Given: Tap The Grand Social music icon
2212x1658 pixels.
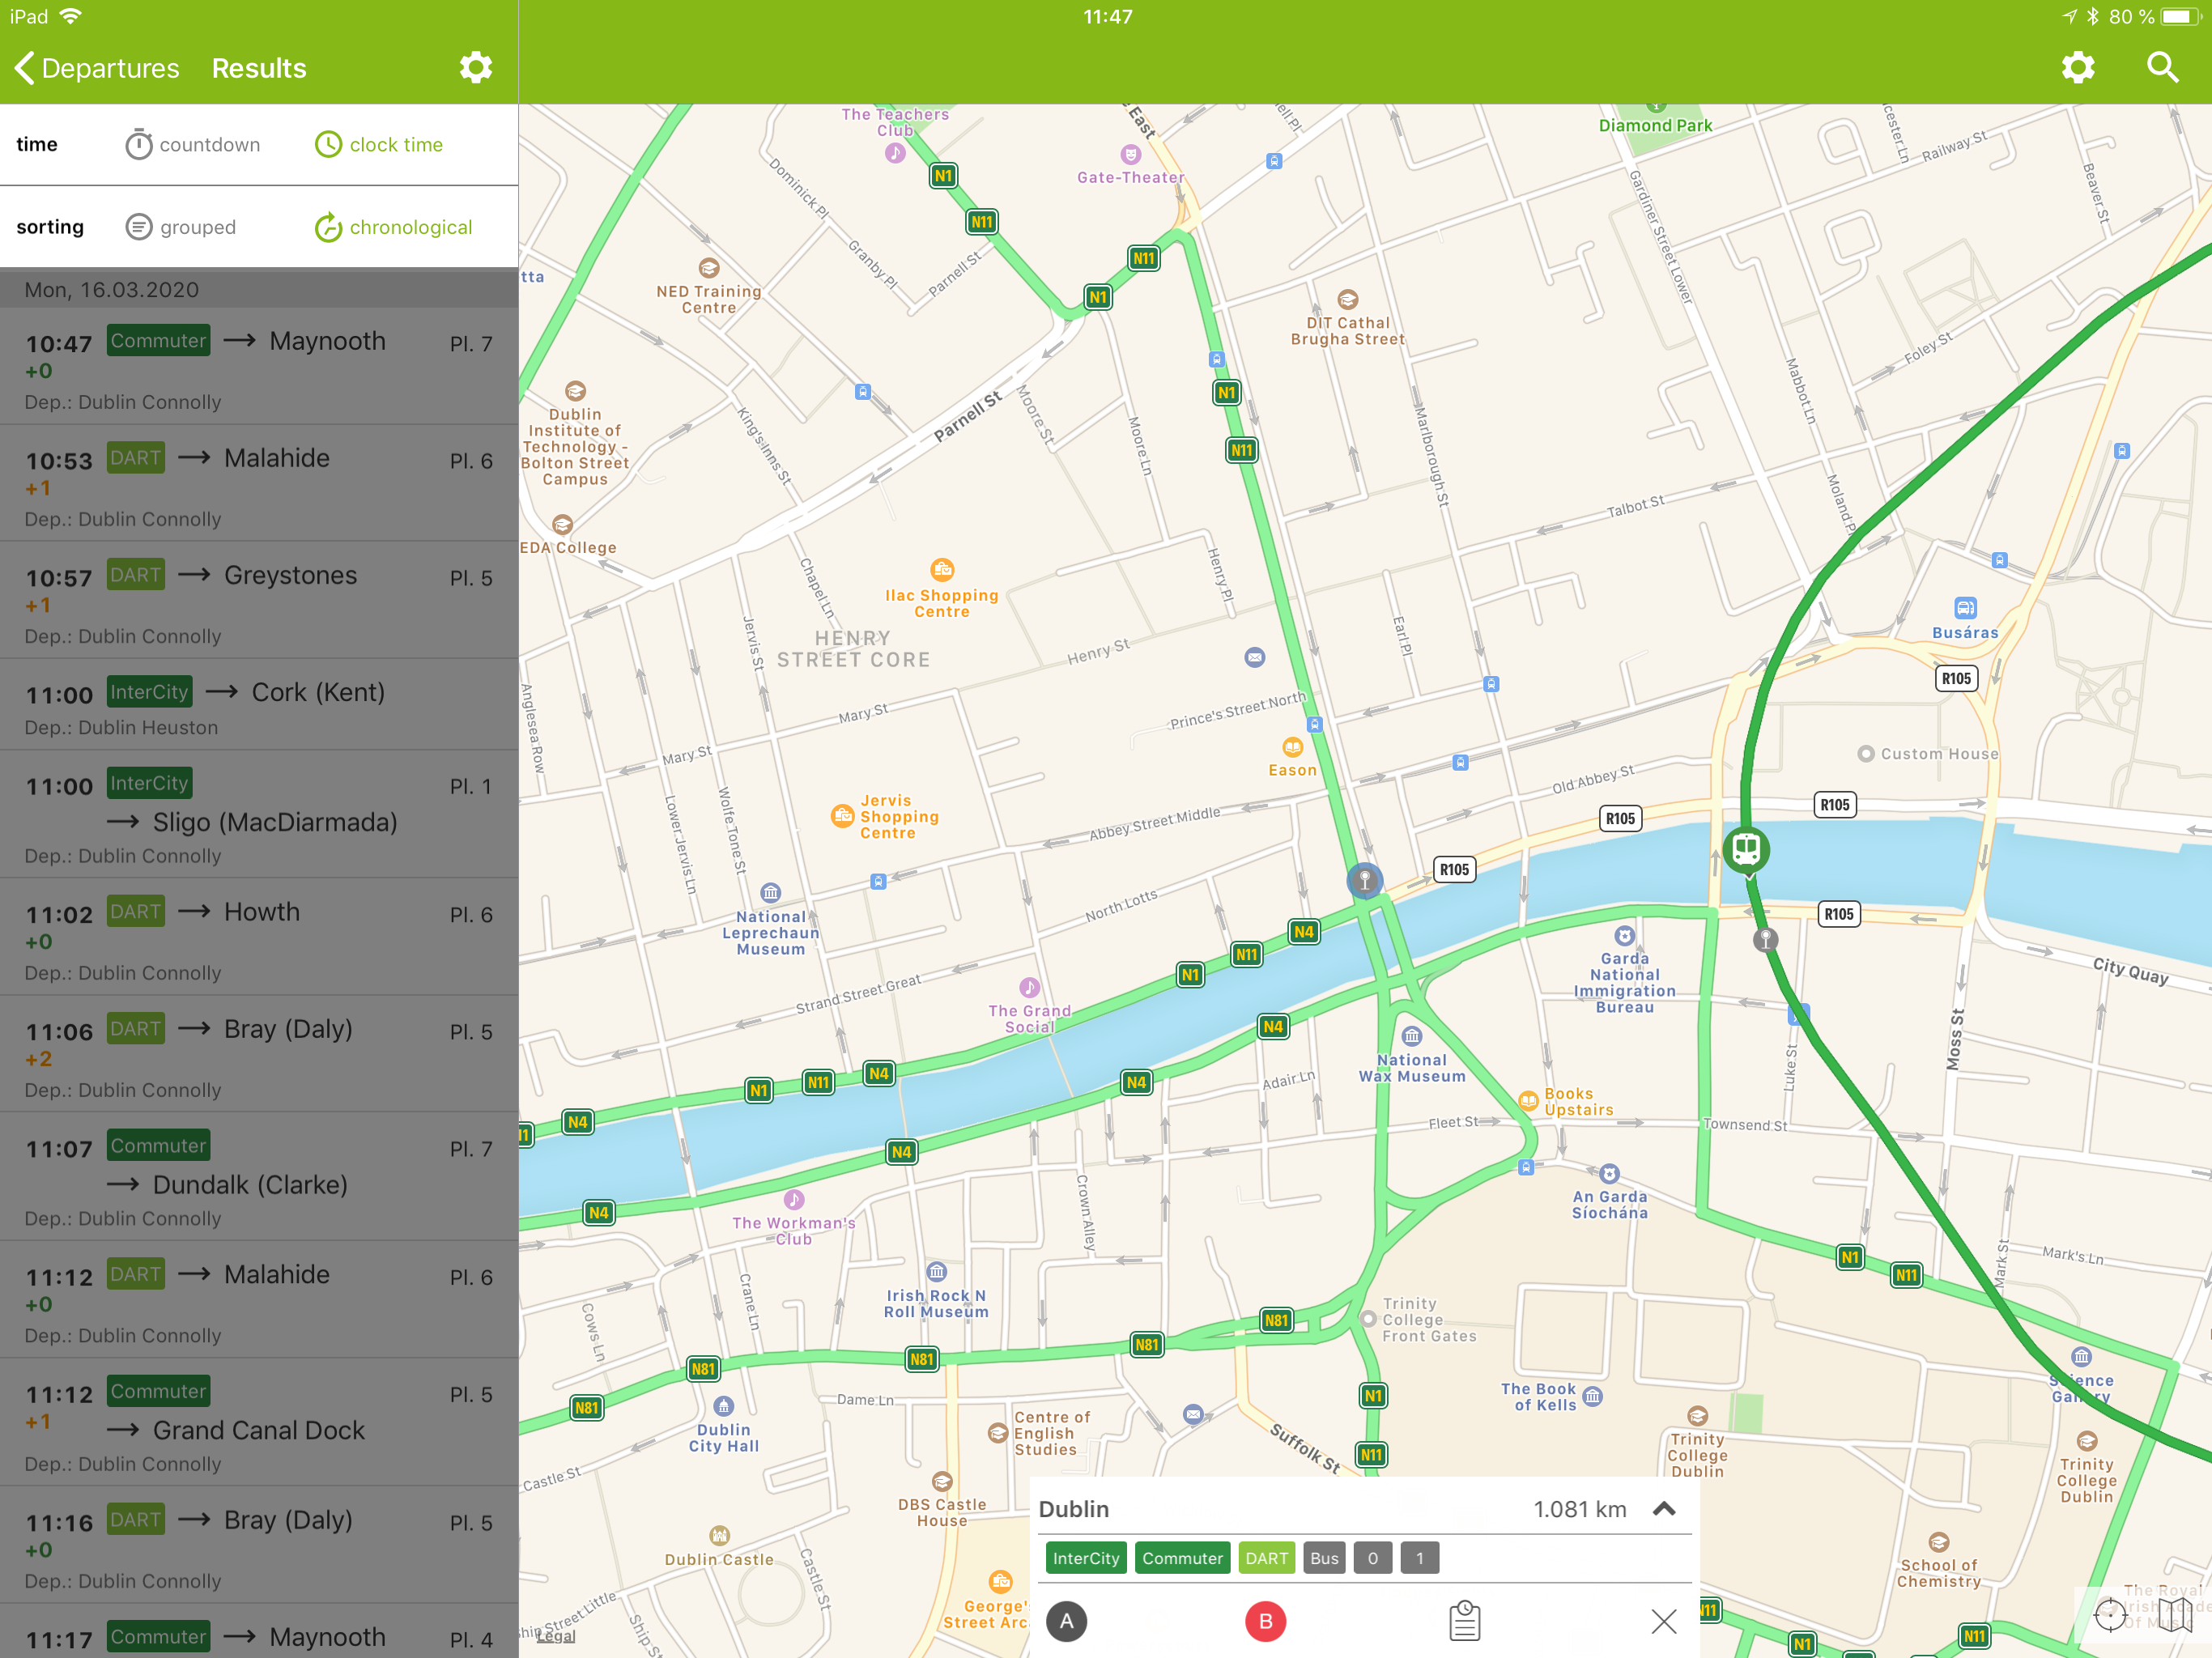Looking at the screenshot, I should point(1029,987).
